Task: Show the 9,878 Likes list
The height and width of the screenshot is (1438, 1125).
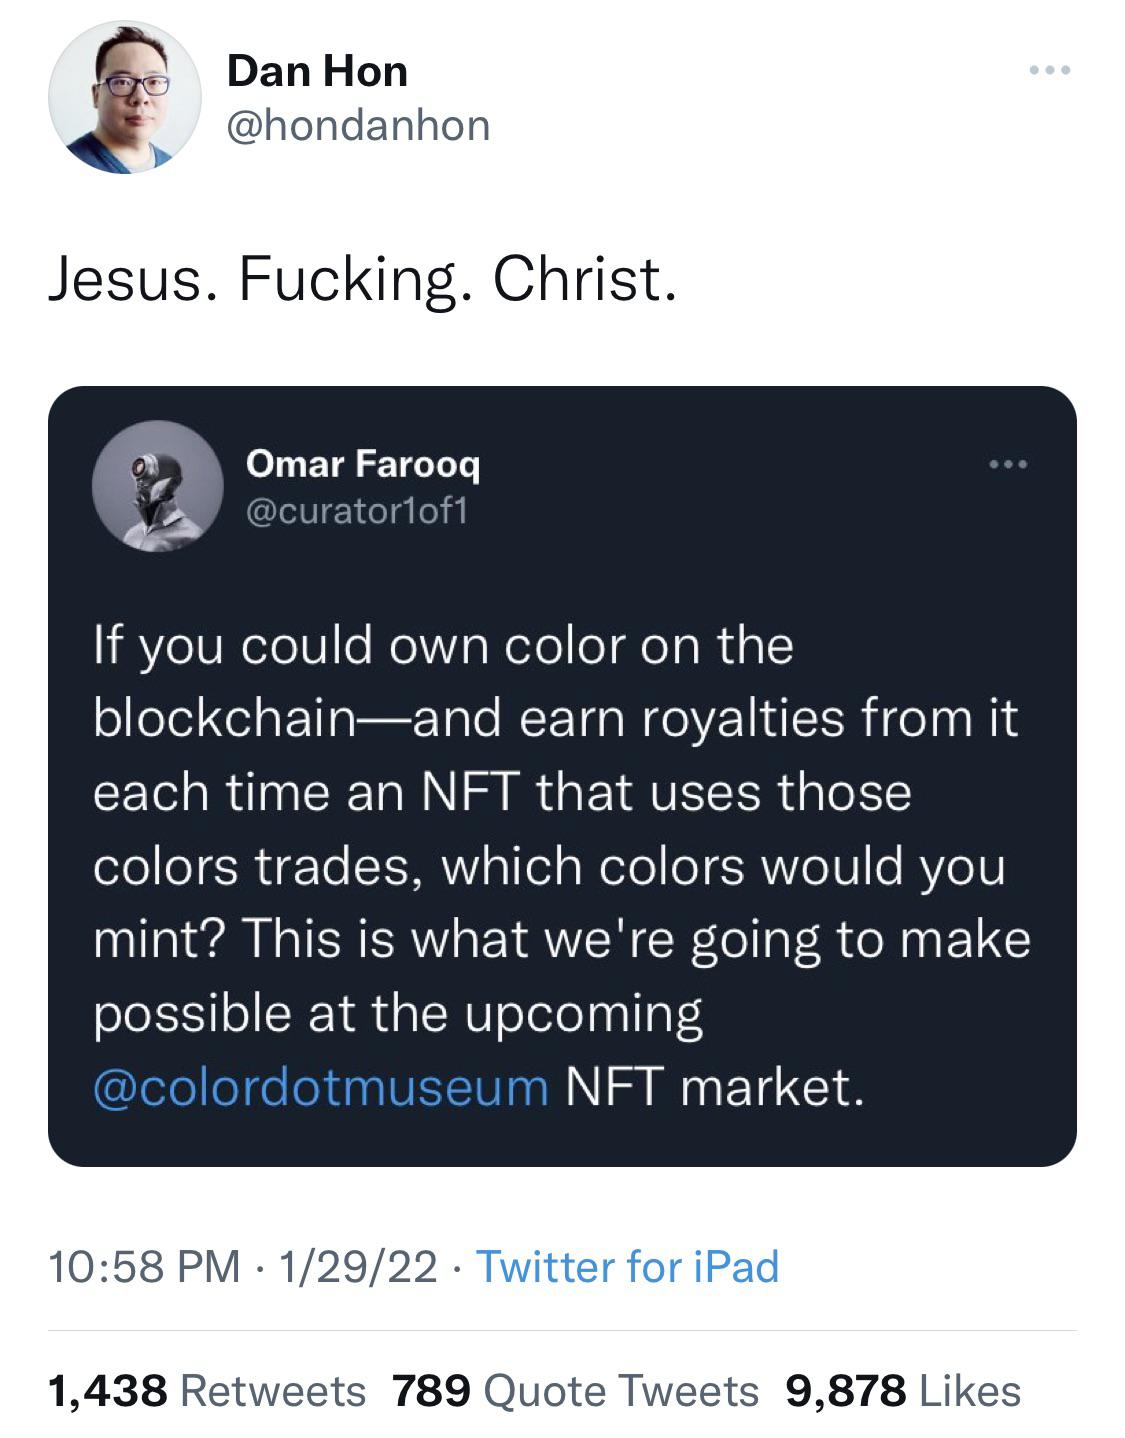Action: (903, 1391)
